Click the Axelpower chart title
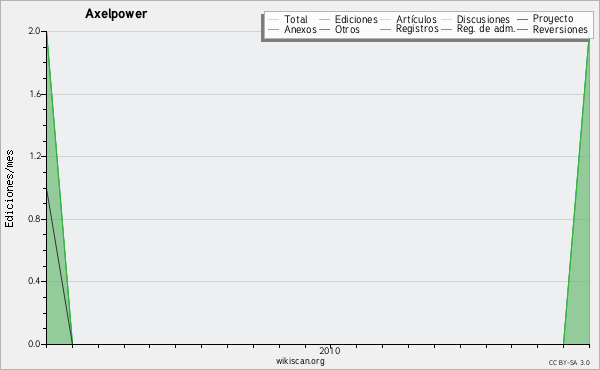 click(x=116, y=14)
